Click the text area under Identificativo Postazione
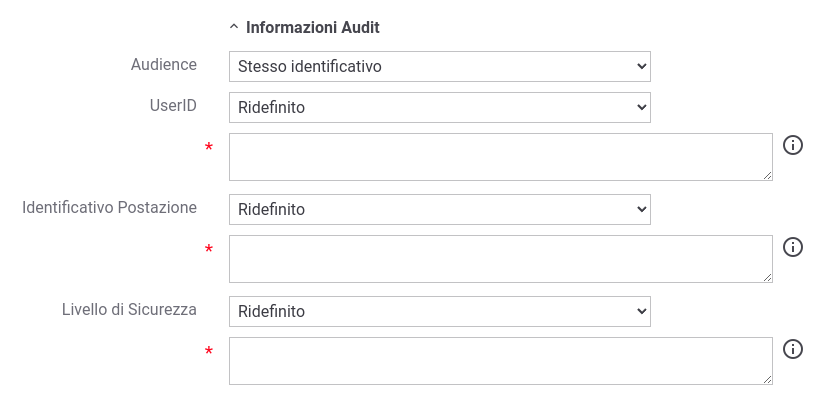The width and height of the screenshot is (829, 402). 501,259
